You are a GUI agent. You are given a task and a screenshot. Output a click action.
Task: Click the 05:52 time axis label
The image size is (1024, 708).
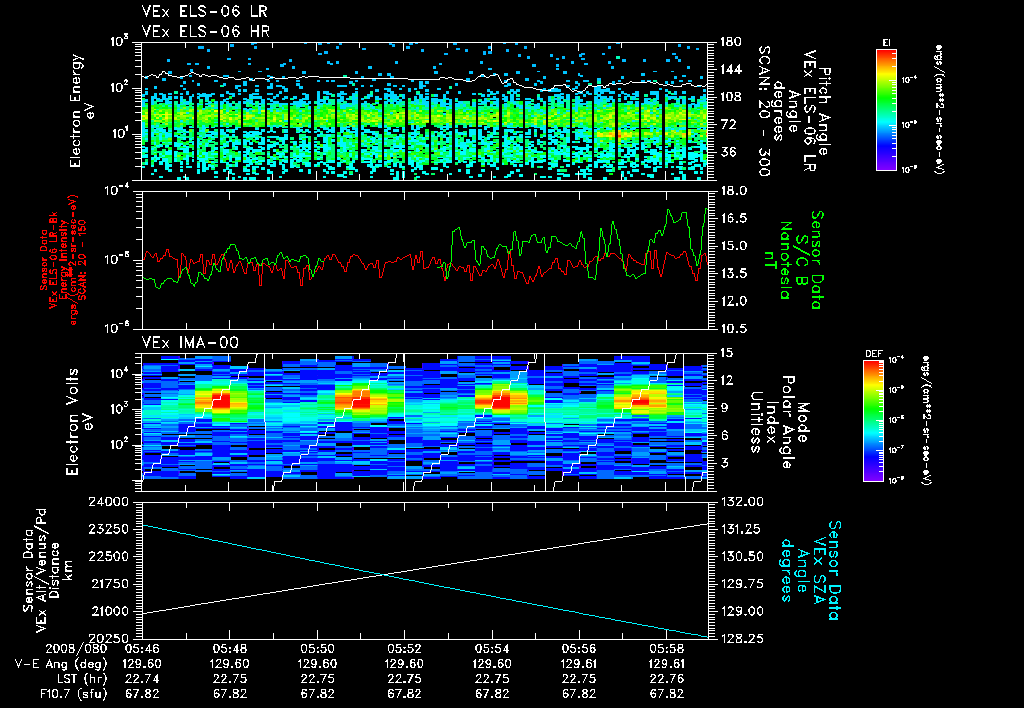404,649
